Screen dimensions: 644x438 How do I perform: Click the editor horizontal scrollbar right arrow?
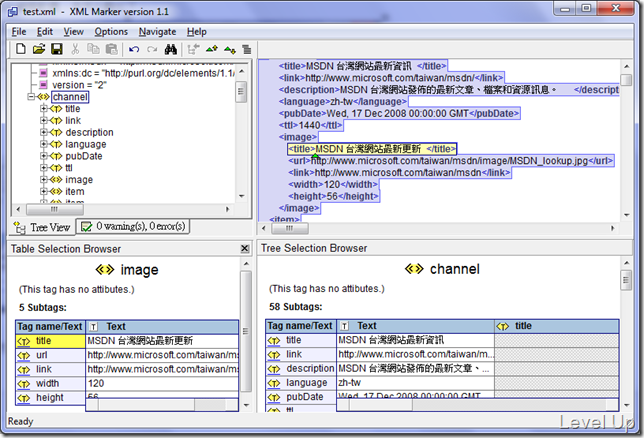click(x=613, y=228)
